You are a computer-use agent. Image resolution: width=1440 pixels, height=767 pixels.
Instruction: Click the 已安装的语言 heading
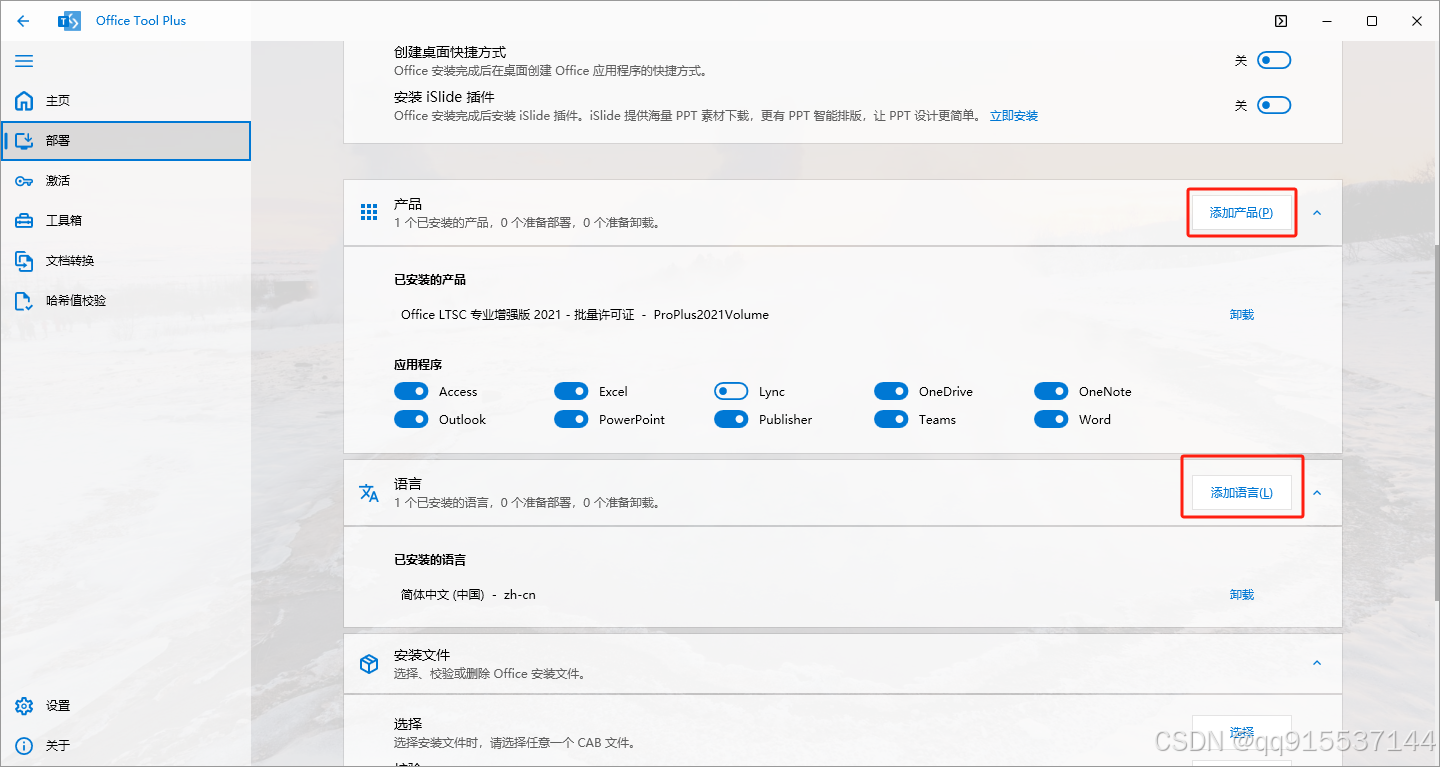430,560
